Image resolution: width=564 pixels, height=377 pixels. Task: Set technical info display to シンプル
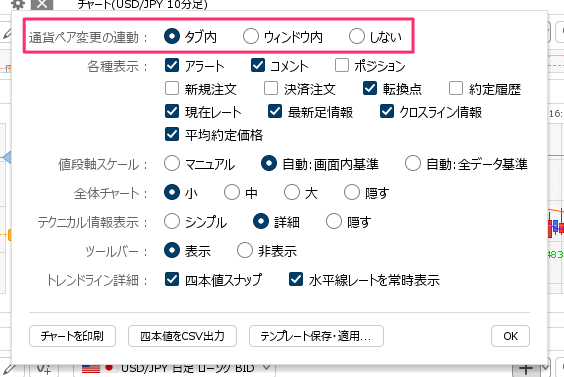[172, 222]
